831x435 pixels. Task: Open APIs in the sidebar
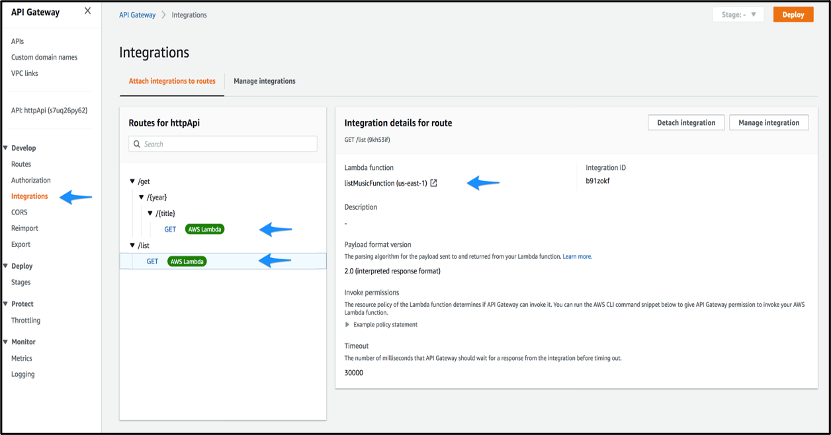click(x=17, y=41)
